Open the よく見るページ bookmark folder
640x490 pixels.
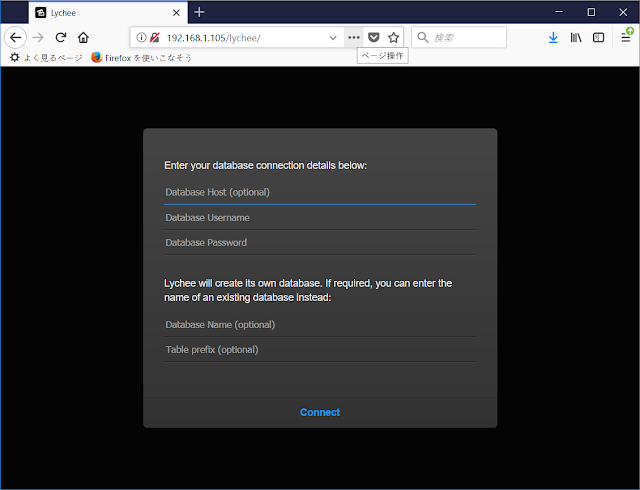(x=46, y=58)
